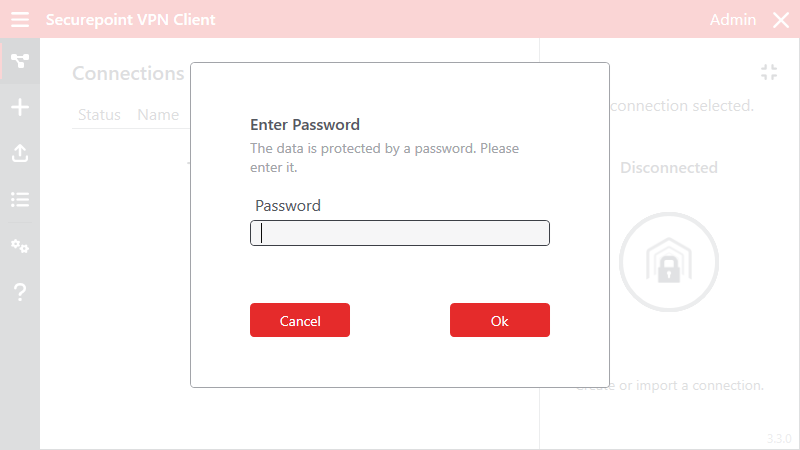Open the hamburger menu
Image resolution: width=800 pixels, height=450 pixels.
(x=20, y=20)
